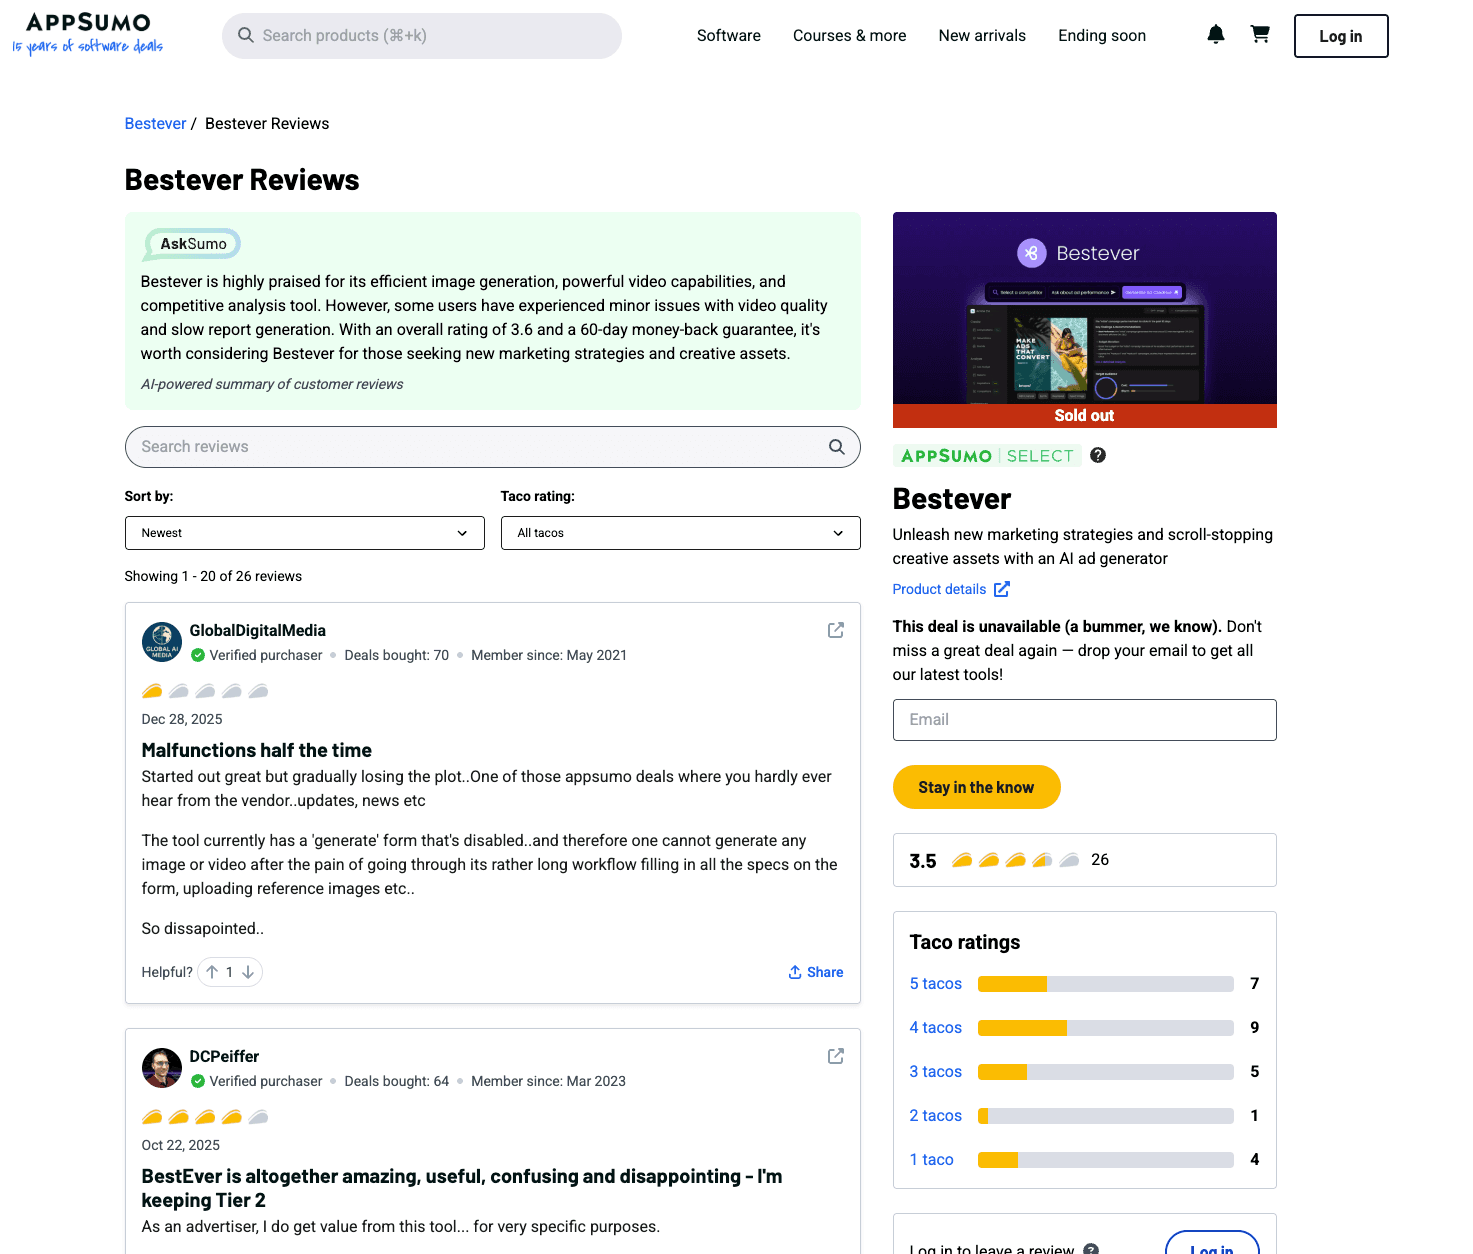Click the Sold out banner
1473x1254 pixels.
[x=1085, y=416]
